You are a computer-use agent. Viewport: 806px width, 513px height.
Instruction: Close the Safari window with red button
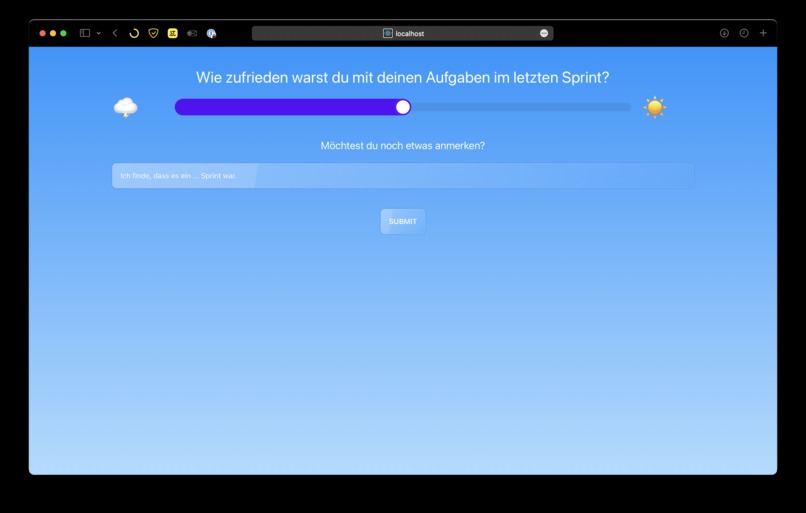[43, 33]
